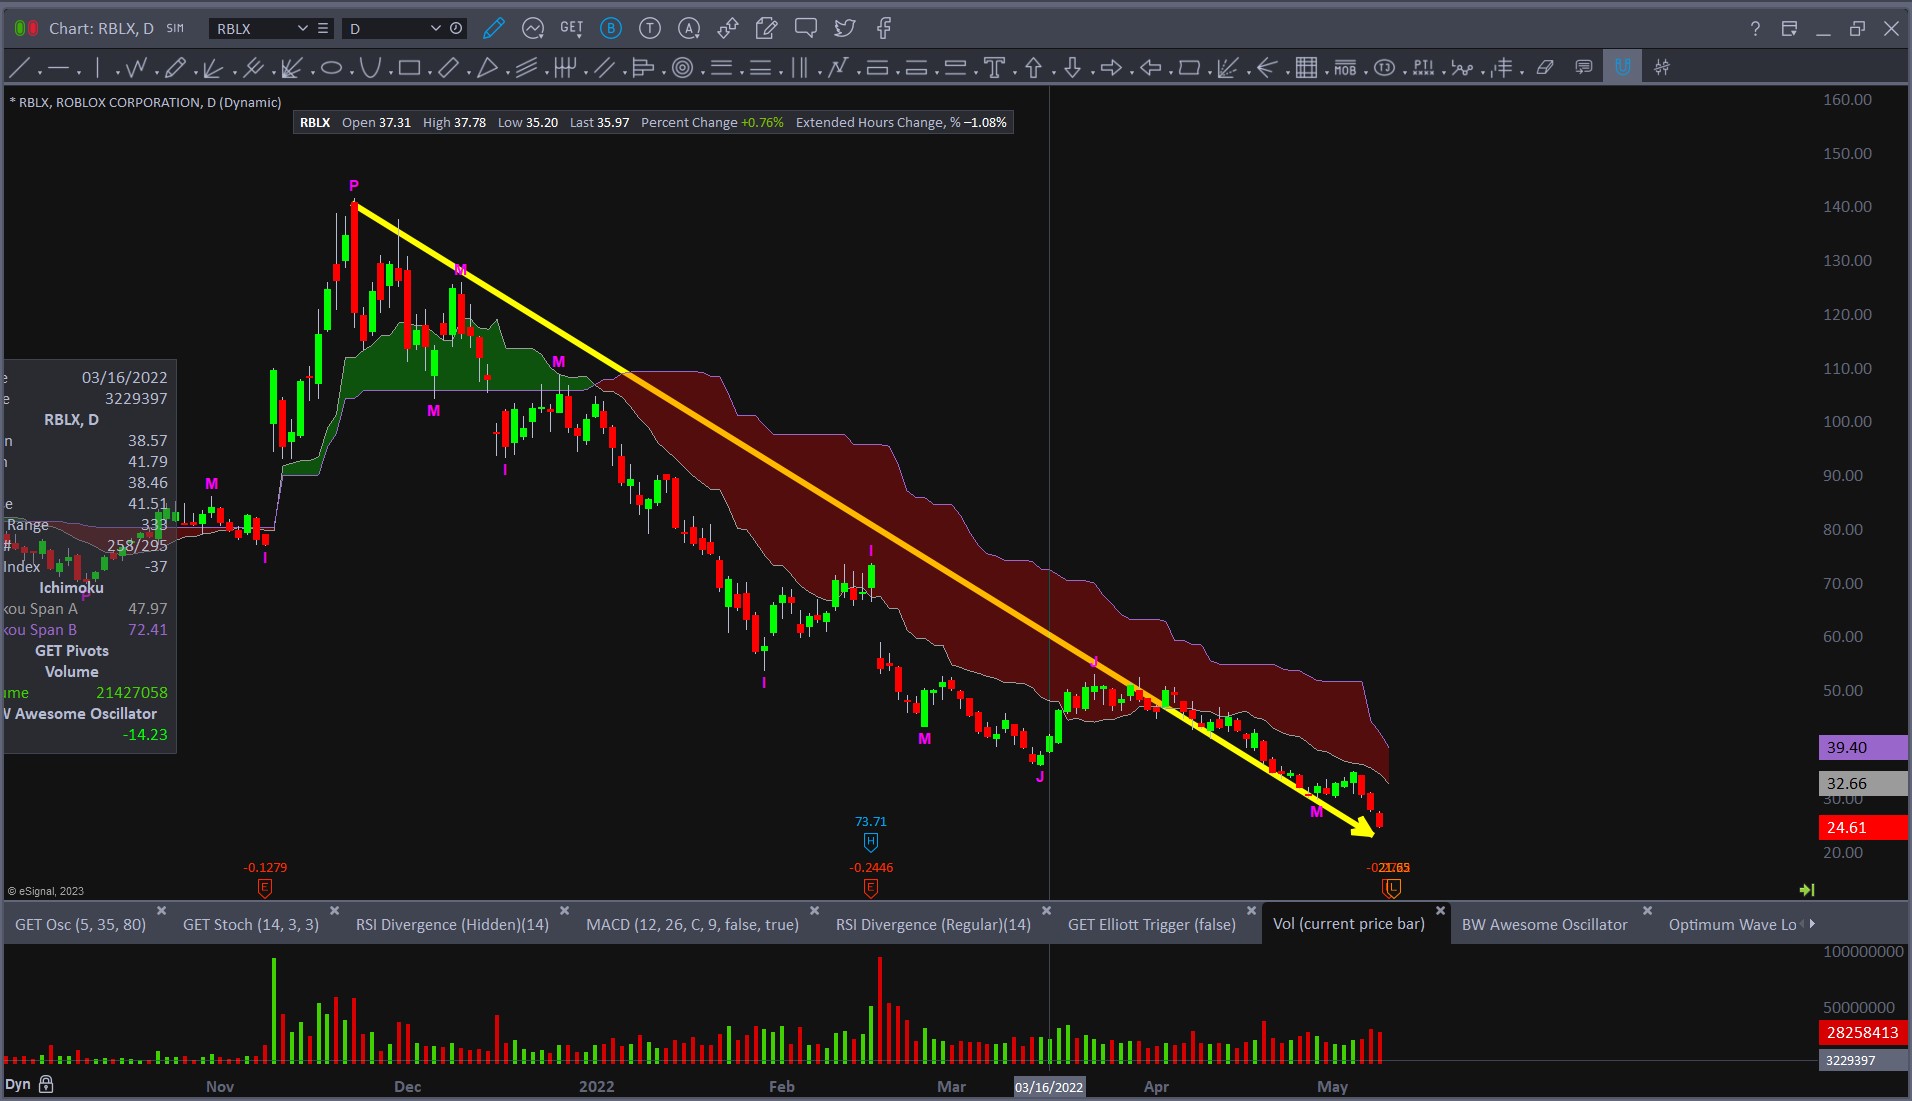Open the MACD study tab
Screen dimensions: 1912x1101
pyautogui.click(x=692, y=925)
